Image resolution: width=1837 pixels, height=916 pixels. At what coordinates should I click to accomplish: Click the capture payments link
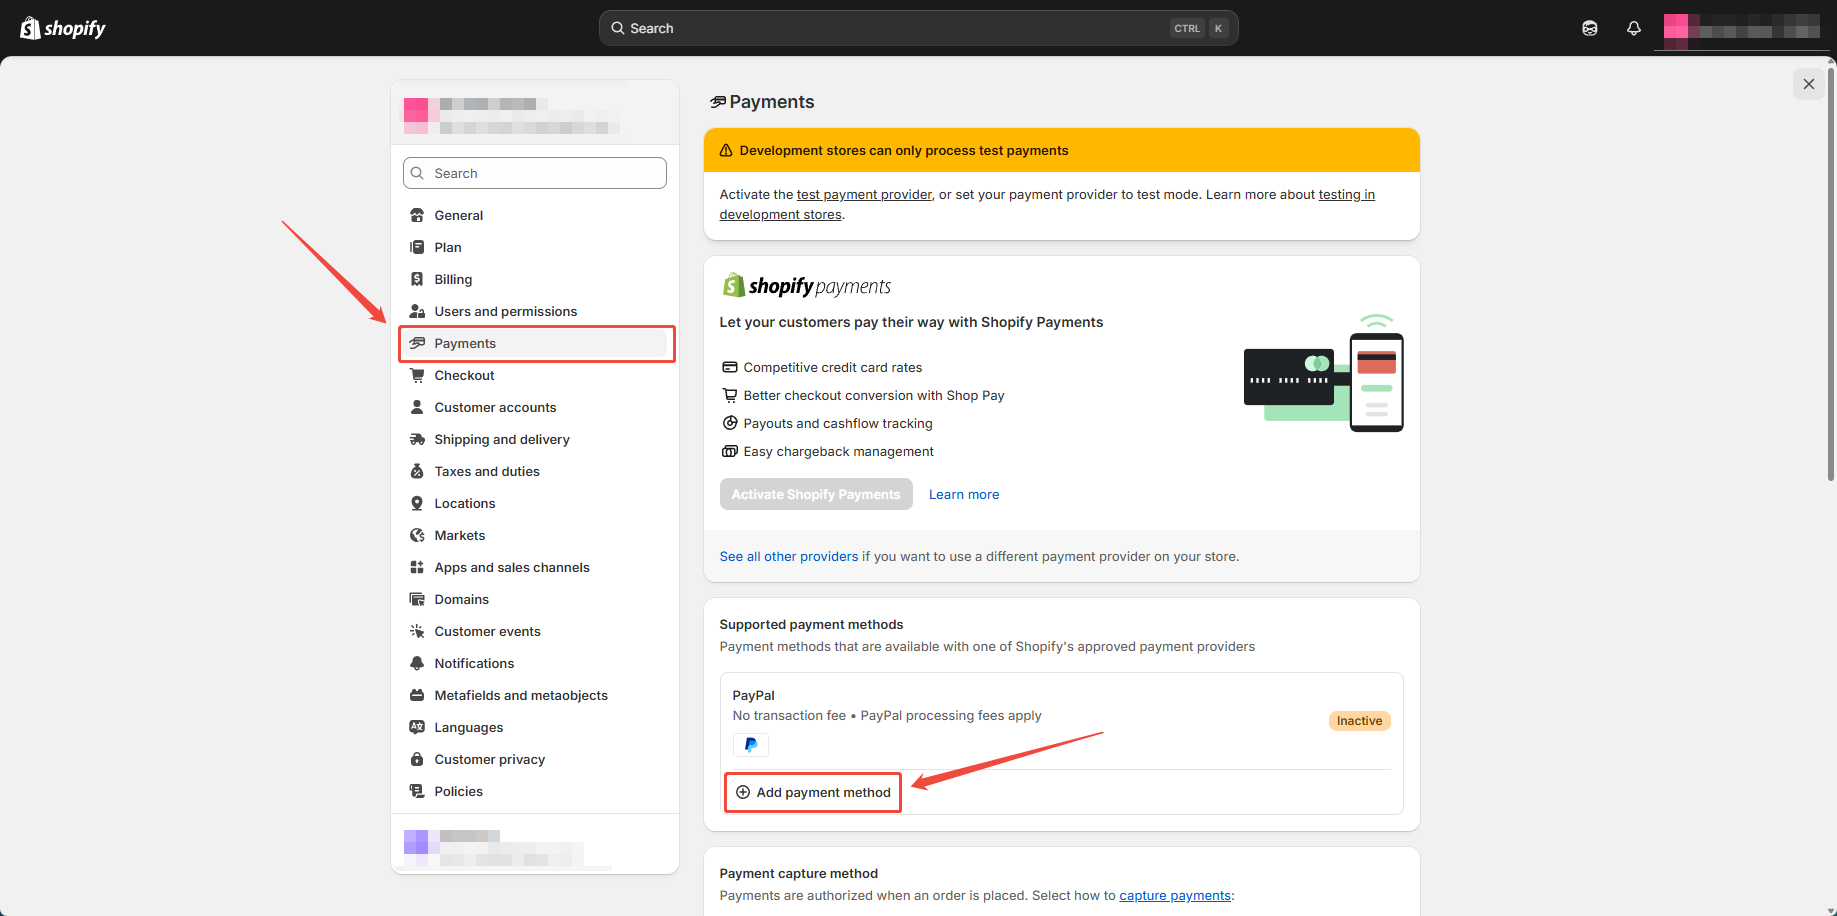[x=1174, y=895]
